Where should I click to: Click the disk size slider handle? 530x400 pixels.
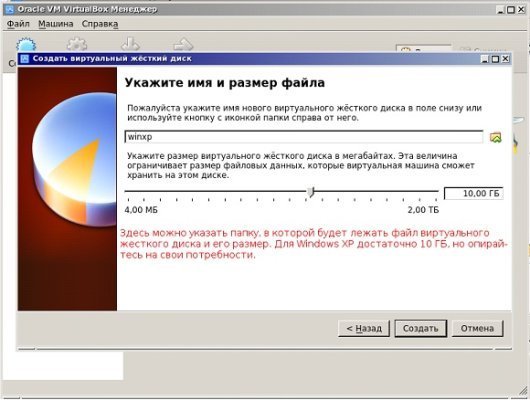311,192
